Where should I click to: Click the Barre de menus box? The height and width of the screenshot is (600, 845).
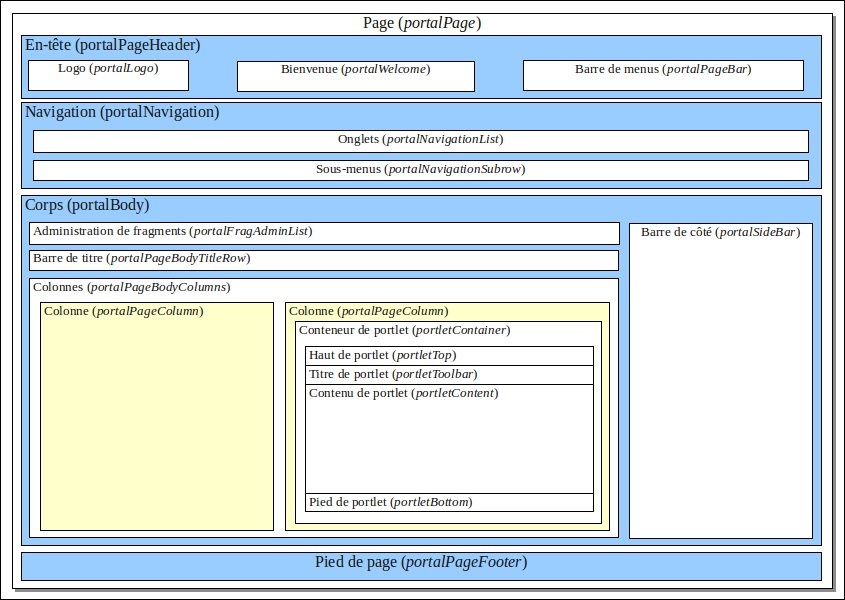(662, 75)
